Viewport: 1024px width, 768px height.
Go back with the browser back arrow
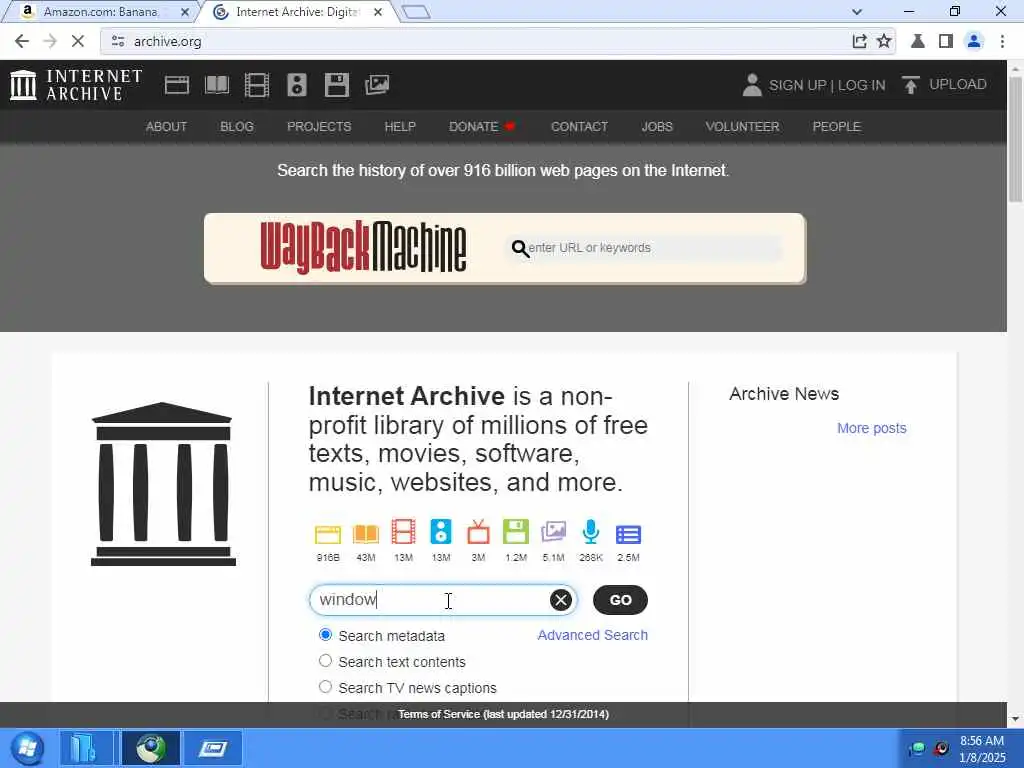tap(22, 41)
